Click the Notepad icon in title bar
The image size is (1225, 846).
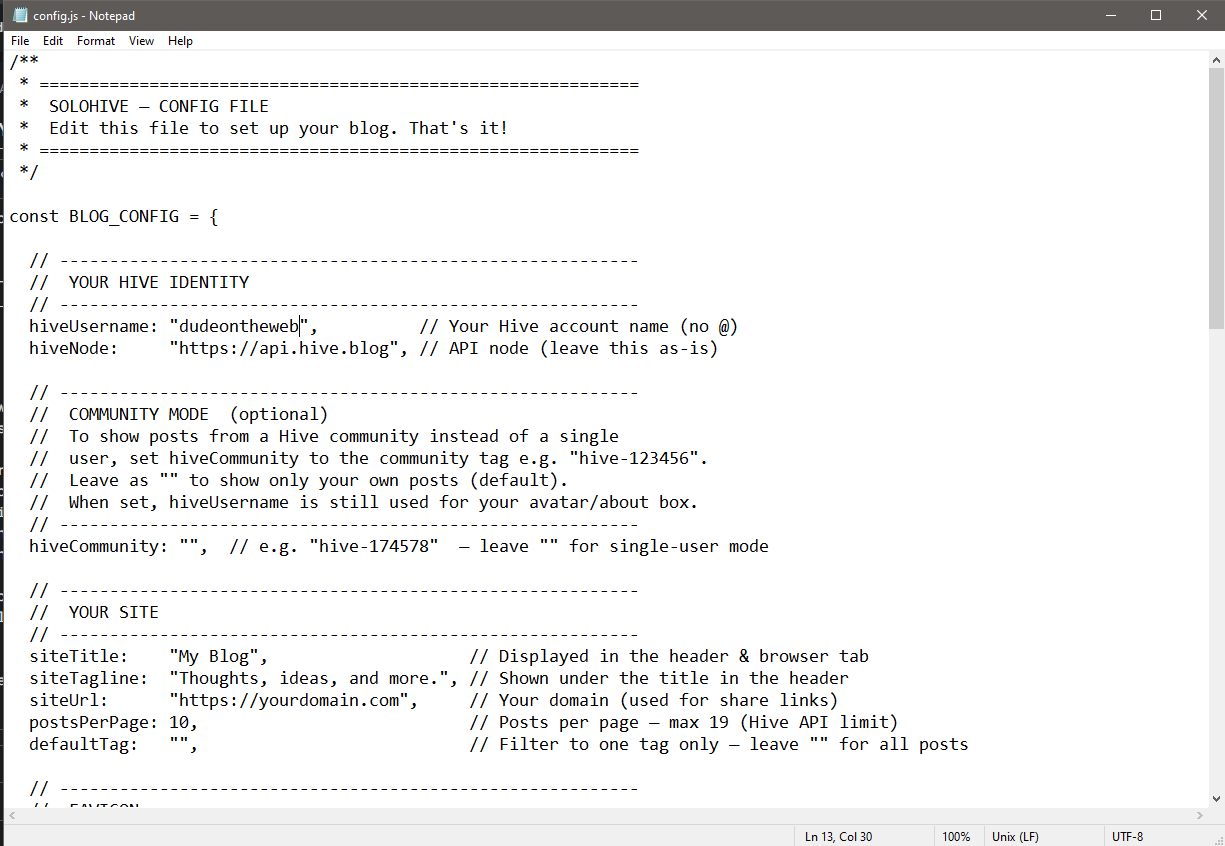[x=20, y=15]
